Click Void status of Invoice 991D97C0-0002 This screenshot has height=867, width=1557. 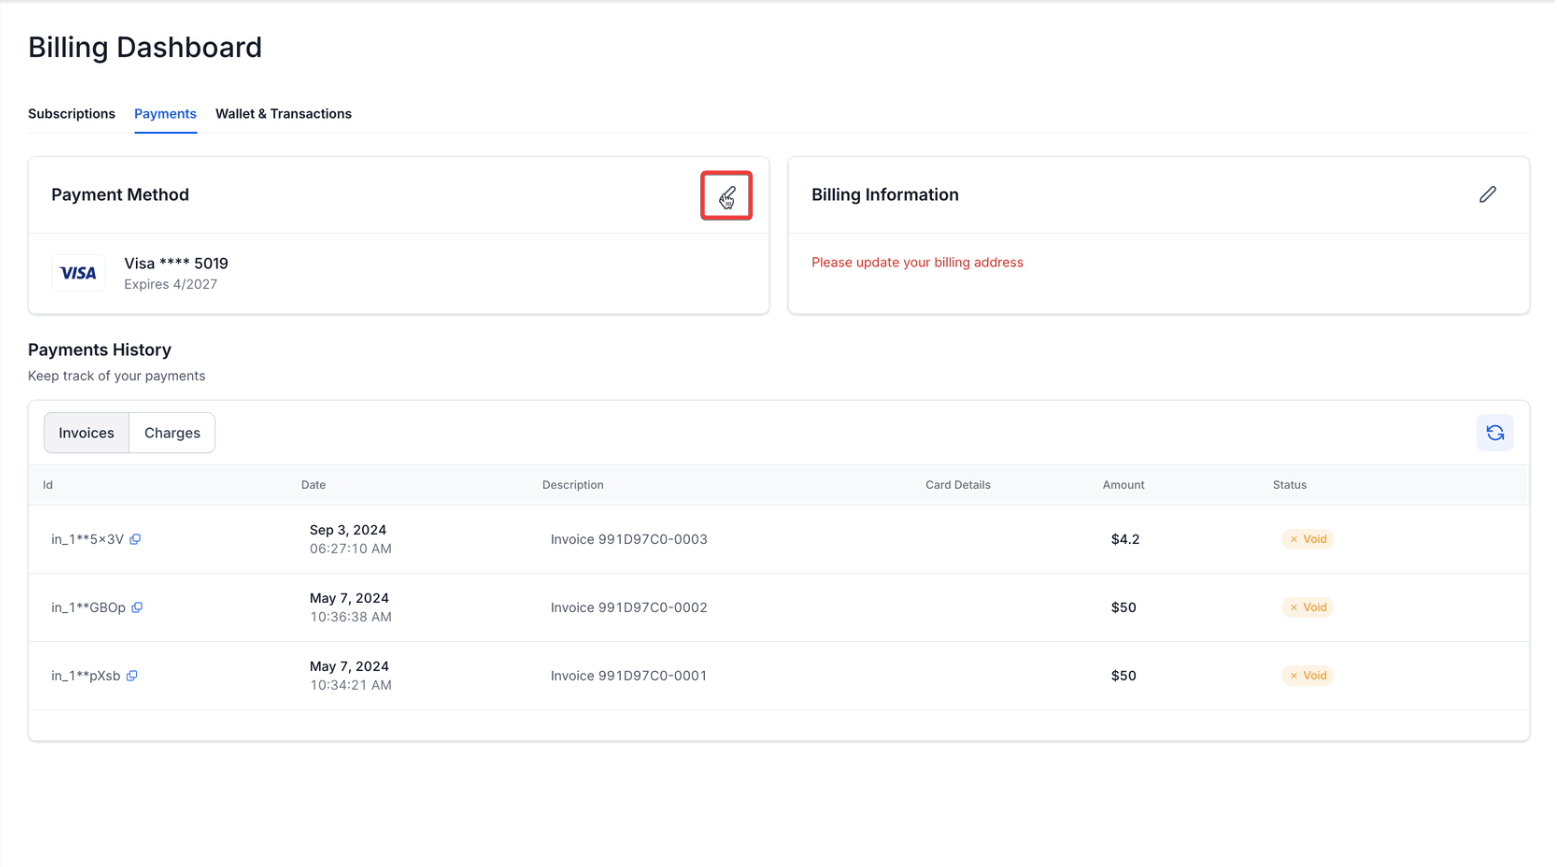(x=1307, y=607)
